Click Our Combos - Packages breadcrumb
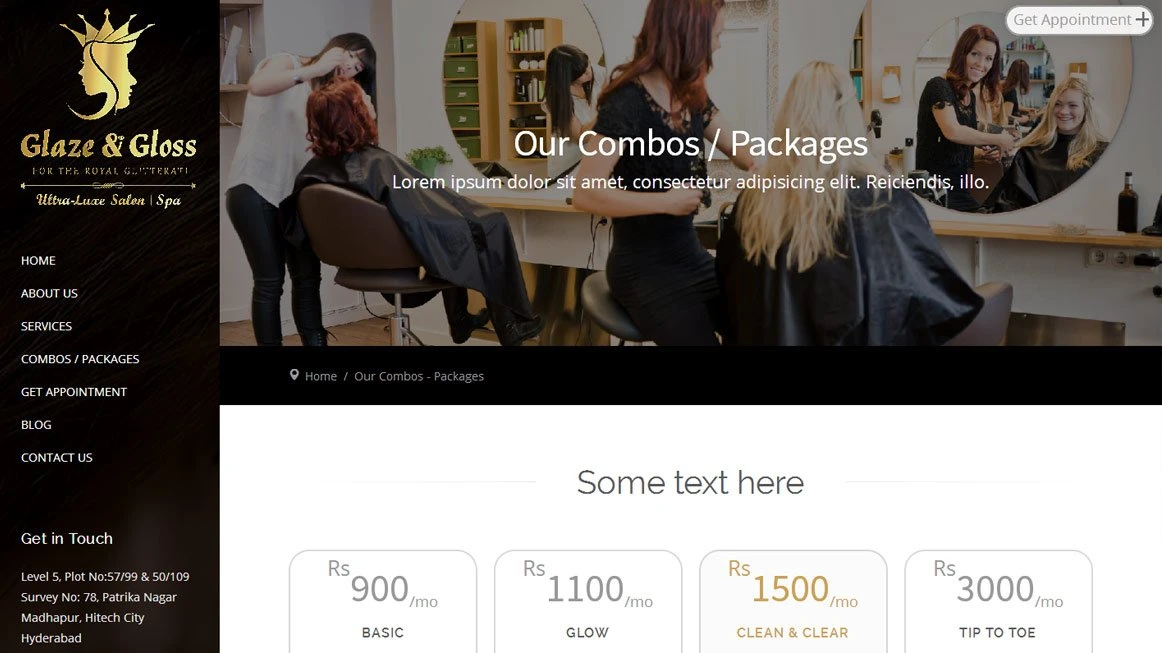The height and width of the screenshot is (653, 1162). (419, 377)
